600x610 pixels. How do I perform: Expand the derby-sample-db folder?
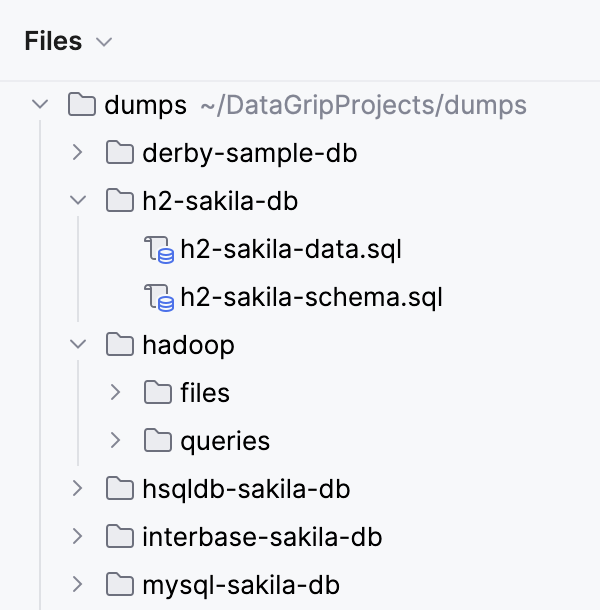[x=78, y=152]
